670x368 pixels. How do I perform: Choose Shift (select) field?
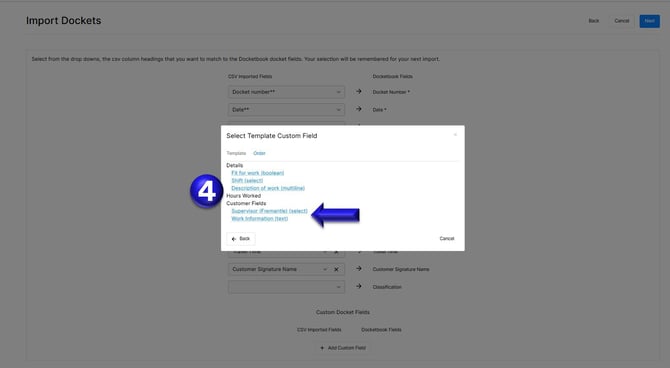(x=247, y=180)
